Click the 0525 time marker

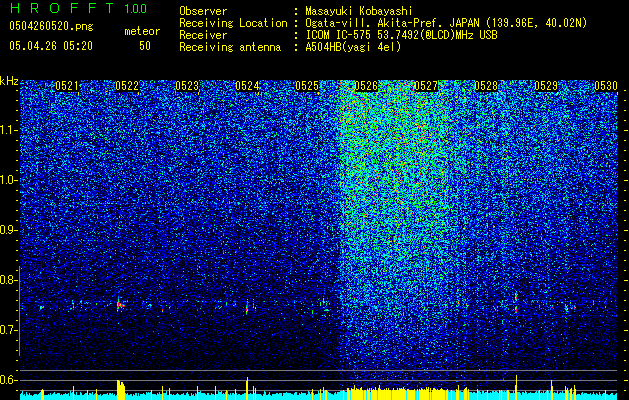point(307,86)
